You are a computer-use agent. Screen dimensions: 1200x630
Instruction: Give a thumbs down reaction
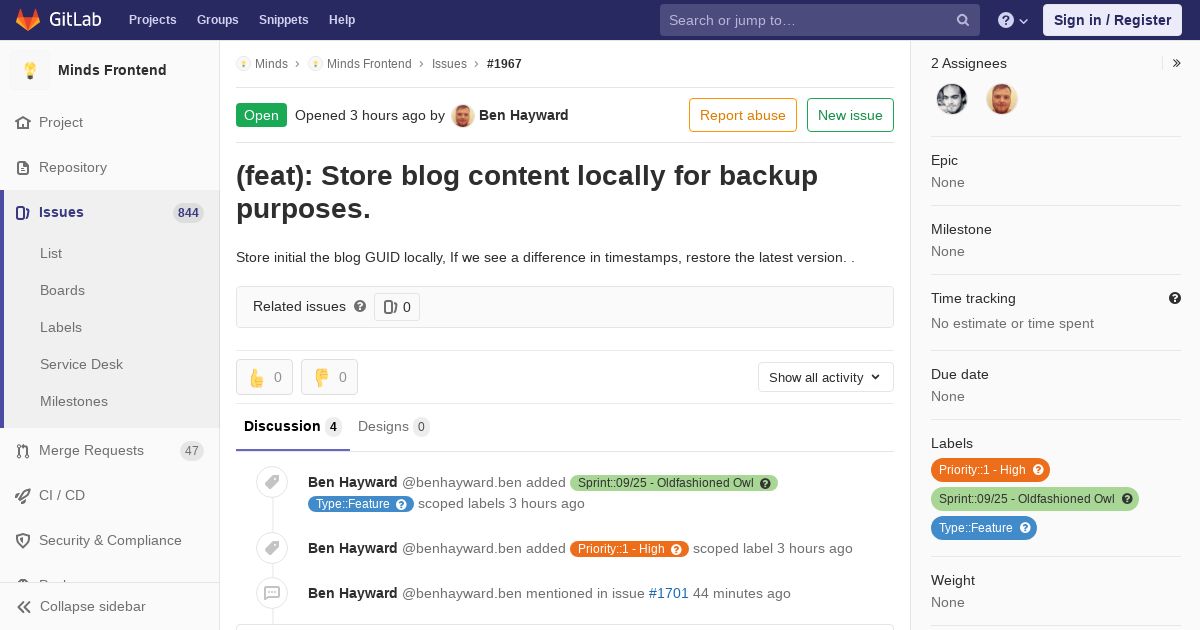[x=329, y=377]
